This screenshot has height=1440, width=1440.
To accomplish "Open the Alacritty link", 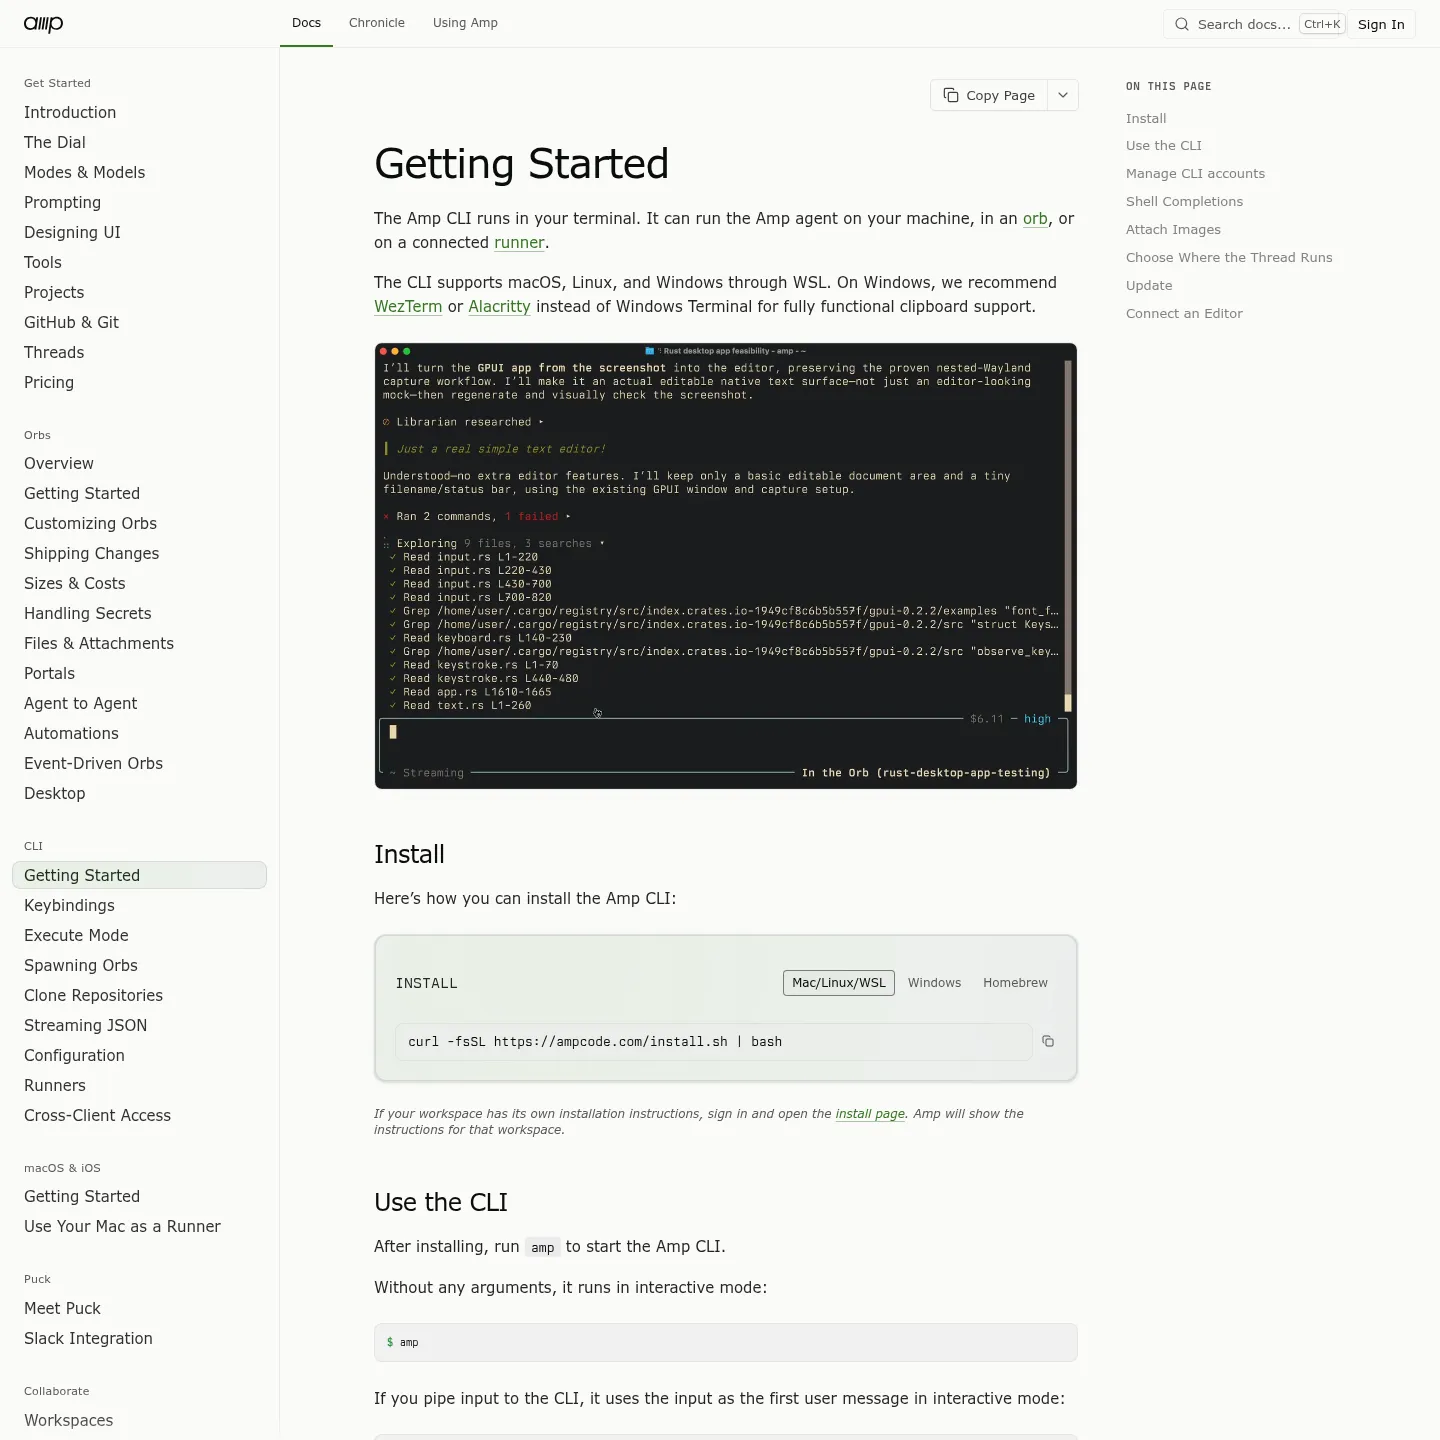I will tap(499, 306).
